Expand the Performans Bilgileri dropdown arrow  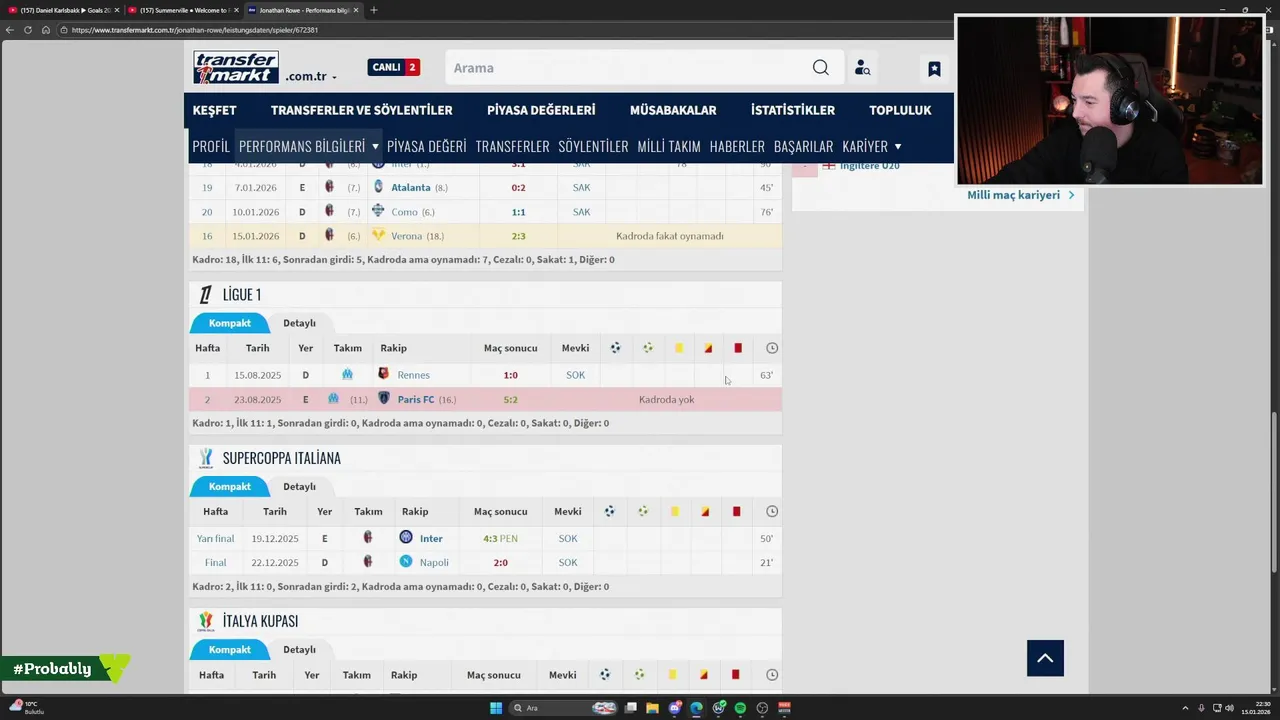pyautogui.click(x=375, y=147)
